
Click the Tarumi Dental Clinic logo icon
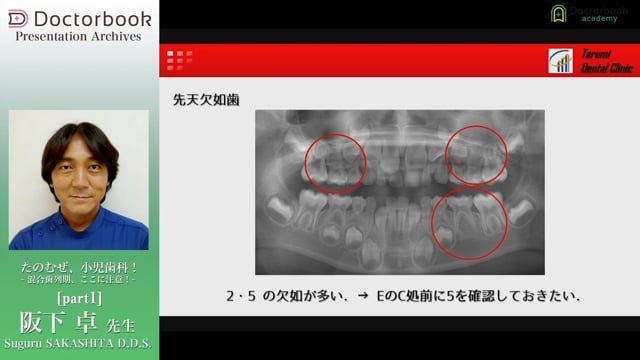pos(560,61)
